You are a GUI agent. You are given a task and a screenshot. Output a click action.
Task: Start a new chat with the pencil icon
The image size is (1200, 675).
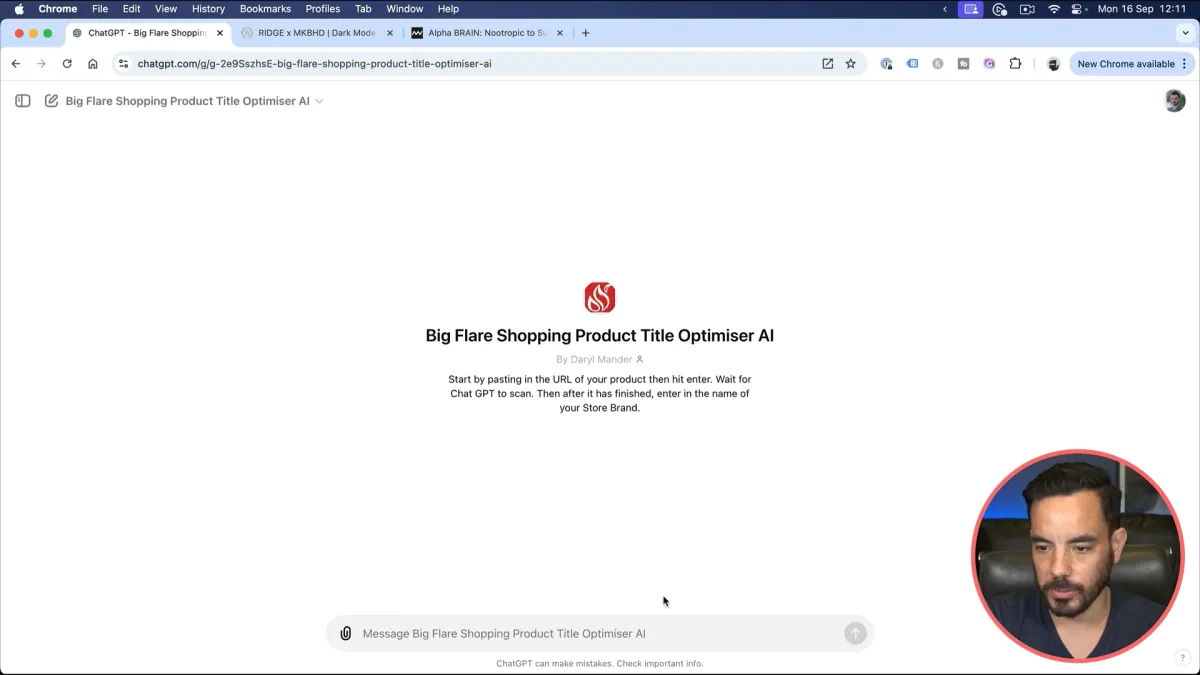[51, 101]
